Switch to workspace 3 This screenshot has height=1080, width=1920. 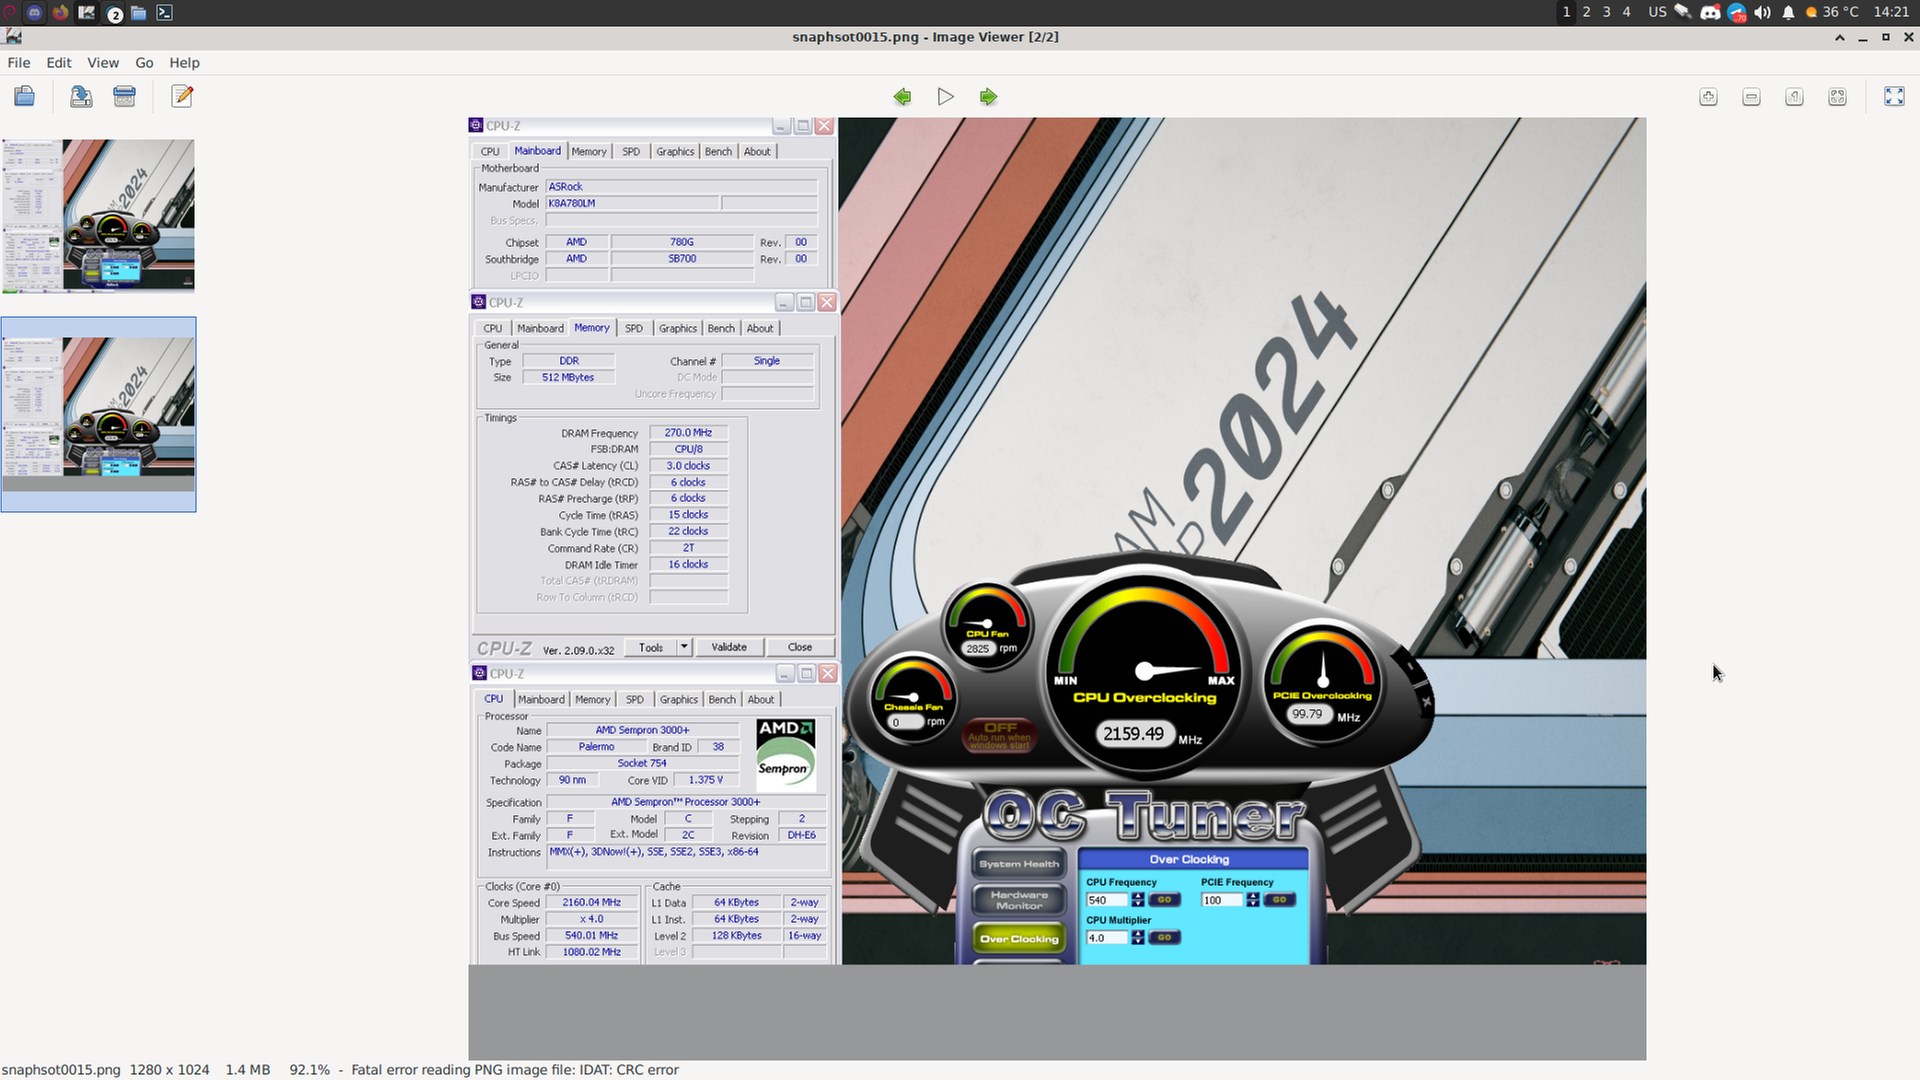(1606, 12)
